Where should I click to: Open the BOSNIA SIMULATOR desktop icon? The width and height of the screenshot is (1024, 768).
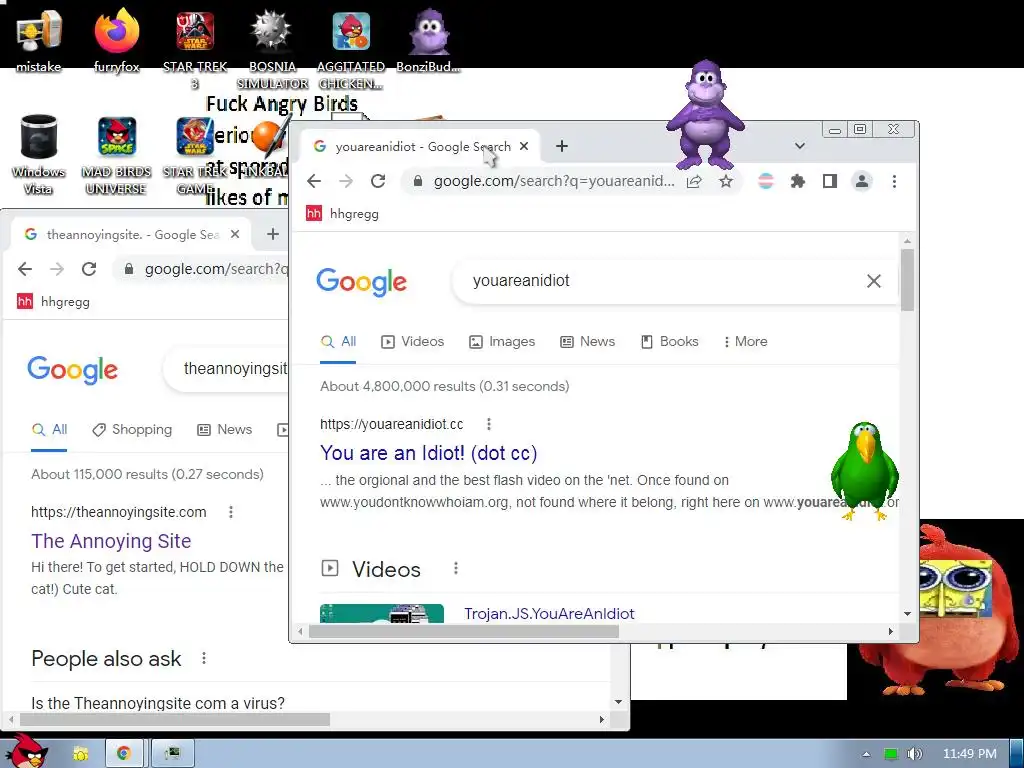click(272, 49)
